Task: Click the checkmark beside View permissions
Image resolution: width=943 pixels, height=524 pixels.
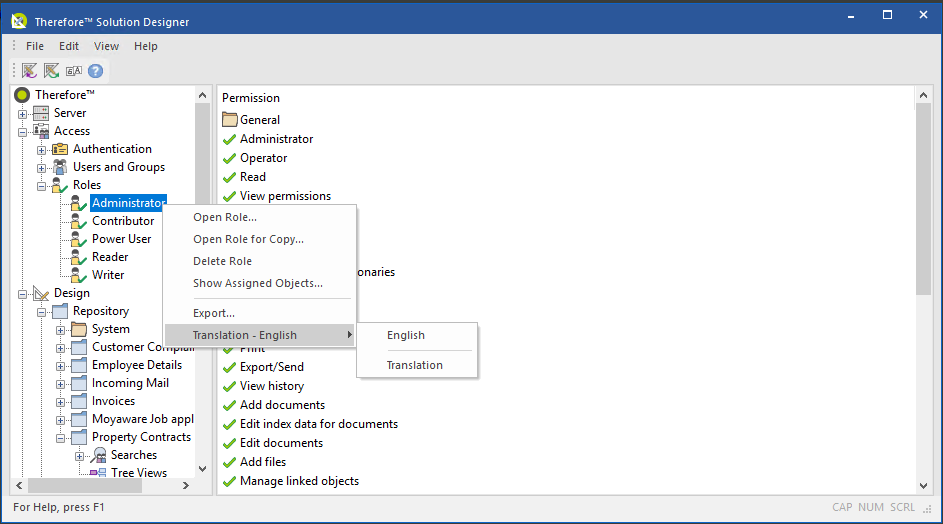Action: [229, 197]
